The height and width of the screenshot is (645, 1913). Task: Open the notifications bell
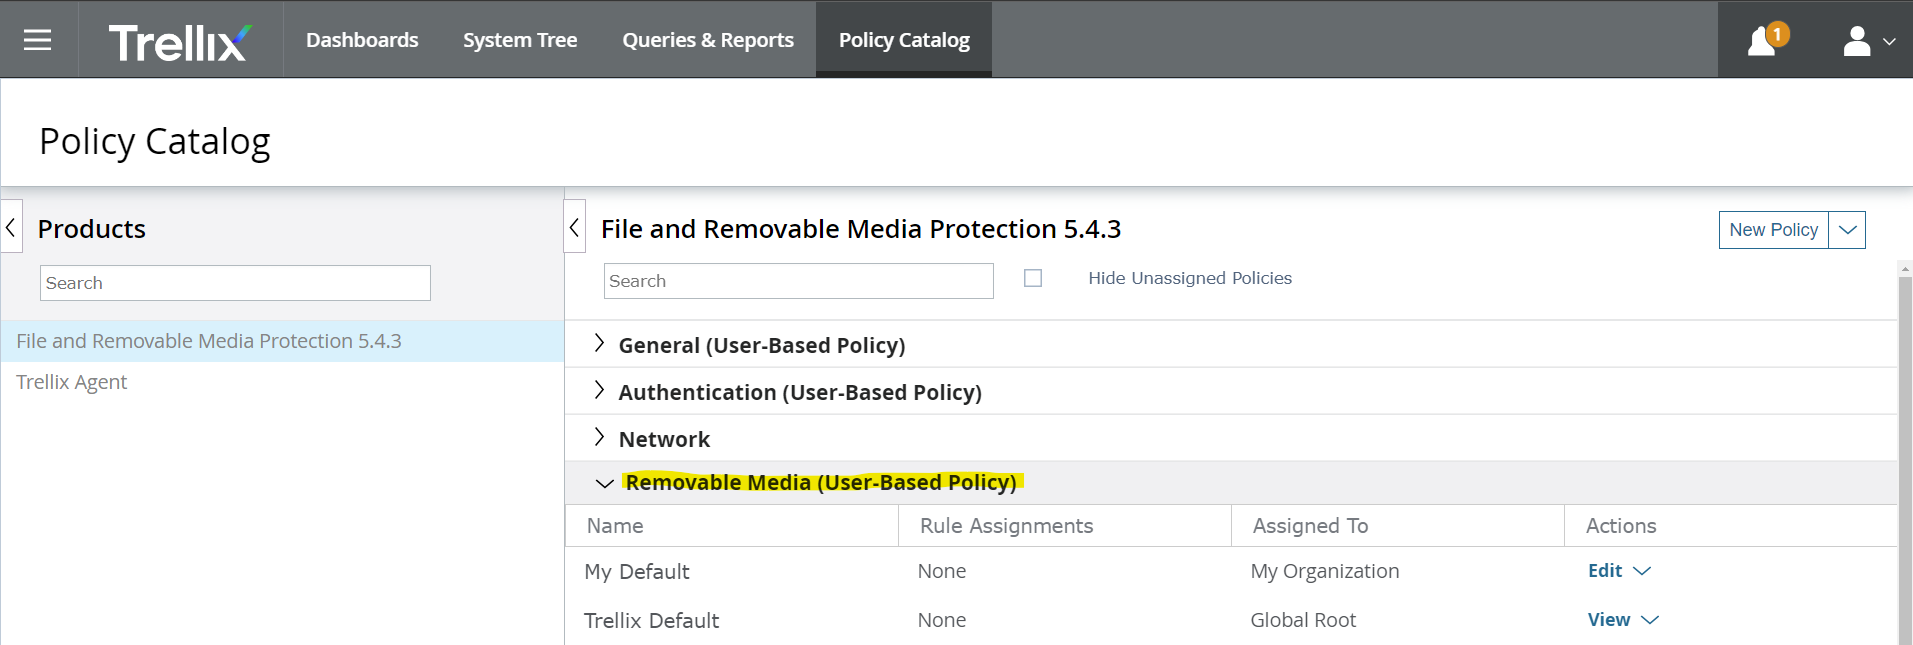(x=1762, y=41)
